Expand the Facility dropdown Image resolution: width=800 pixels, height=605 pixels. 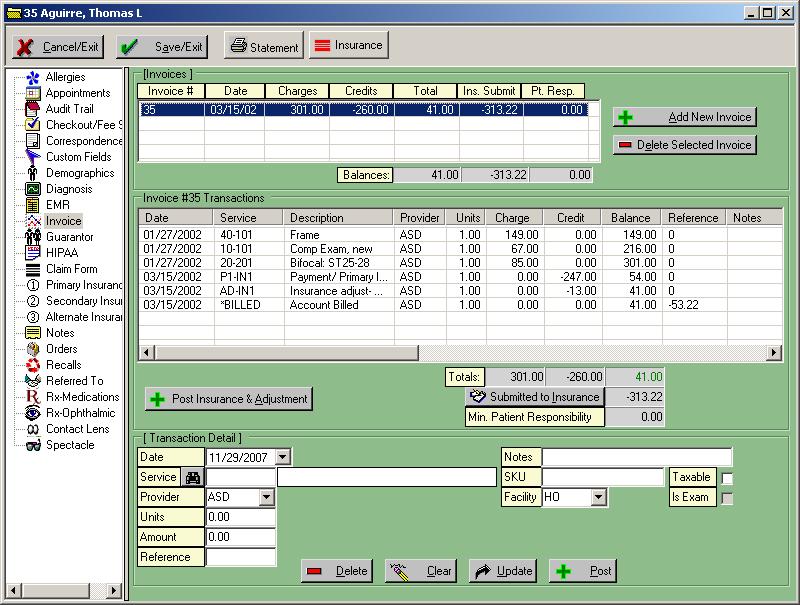[598, 497]
